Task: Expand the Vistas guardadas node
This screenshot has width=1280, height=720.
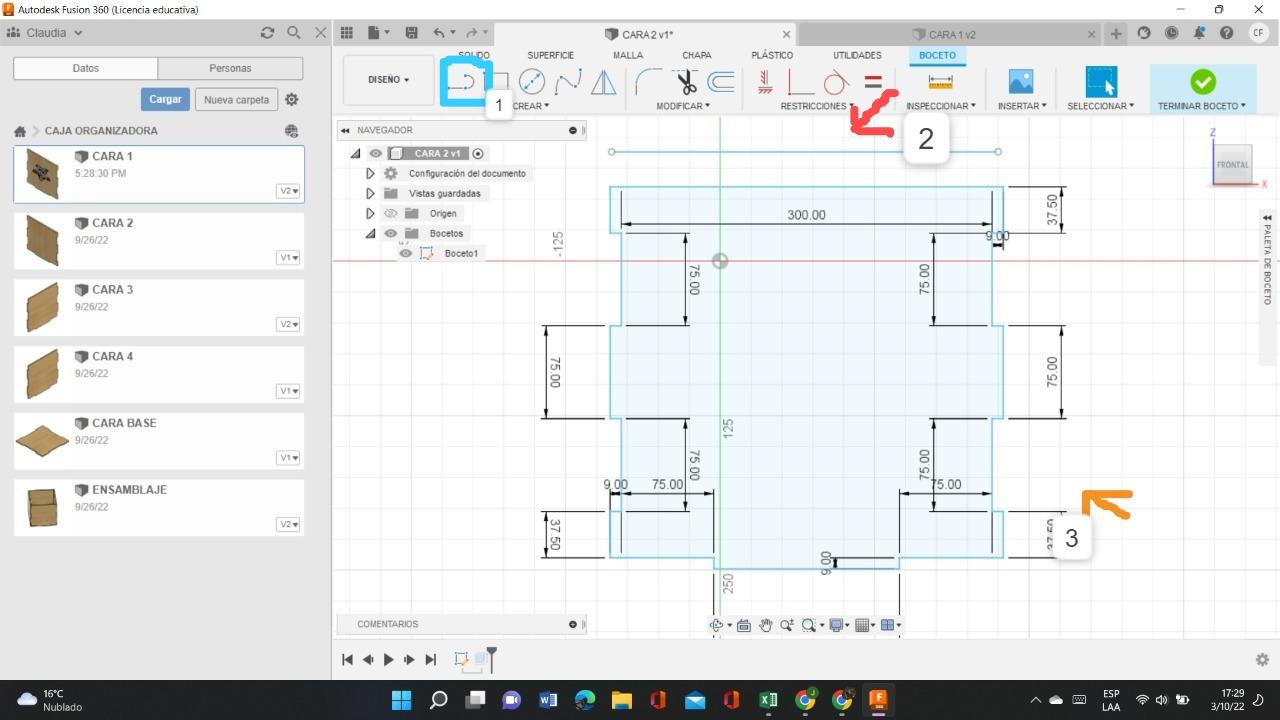Action: point(370,193)
